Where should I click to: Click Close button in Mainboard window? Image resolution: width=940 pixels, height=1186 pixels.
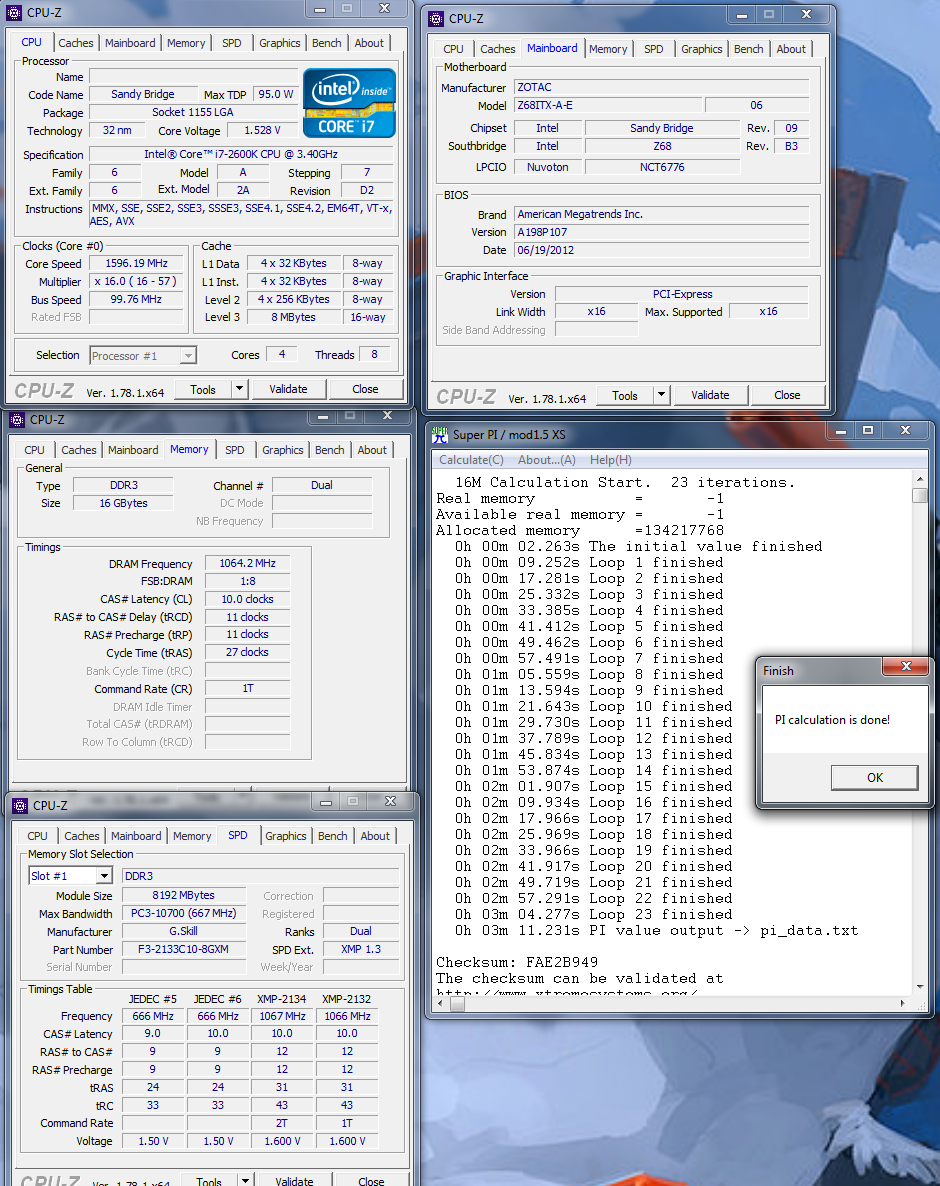[787, 395]
